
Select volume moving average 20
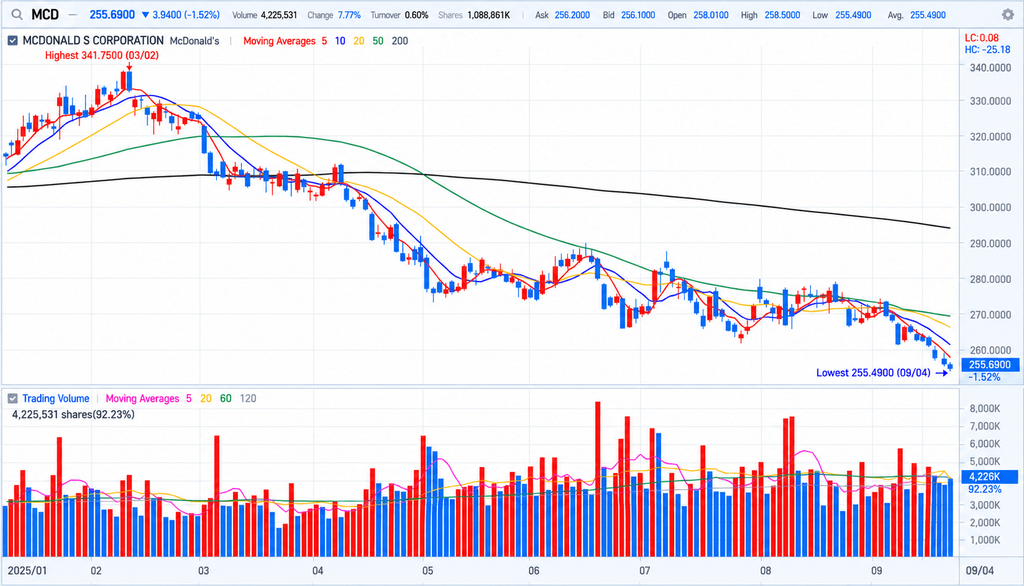click(x=206, y=399)
